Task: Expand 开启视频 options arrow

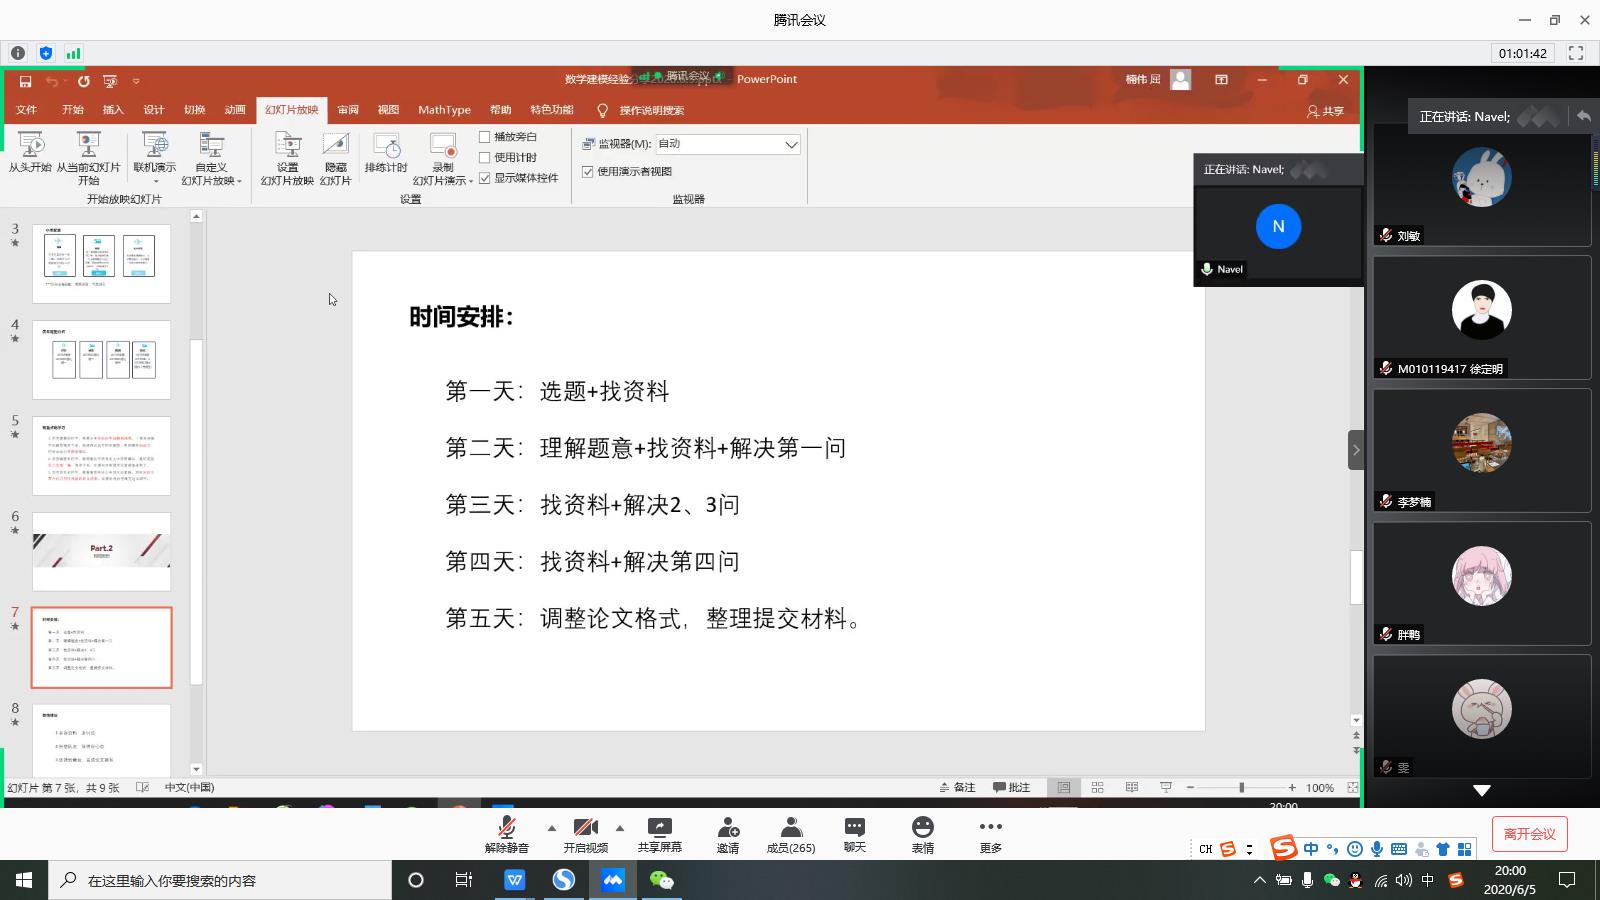Action: [620, 828]
